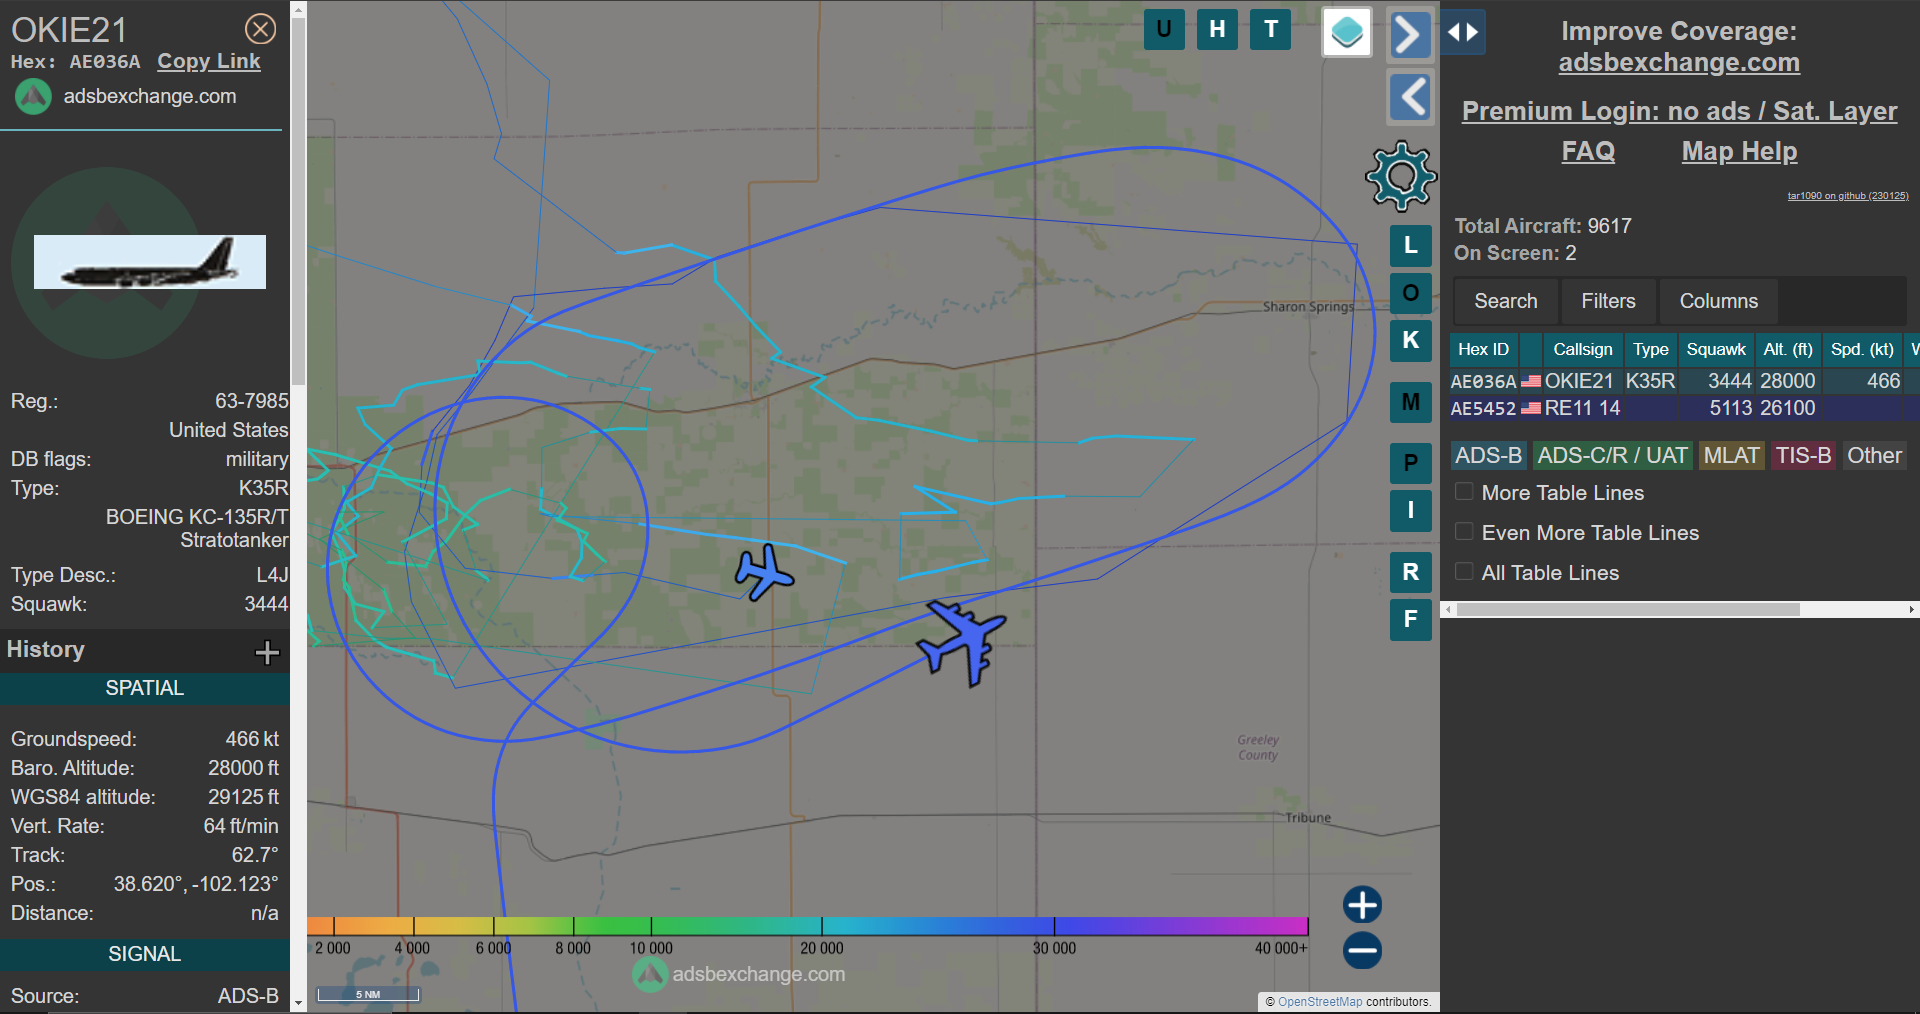Viewport: 1920px width, 1014px height.
Task: Switch to the Search tab
Action: pyautogui.click(x=1506, y=301)
